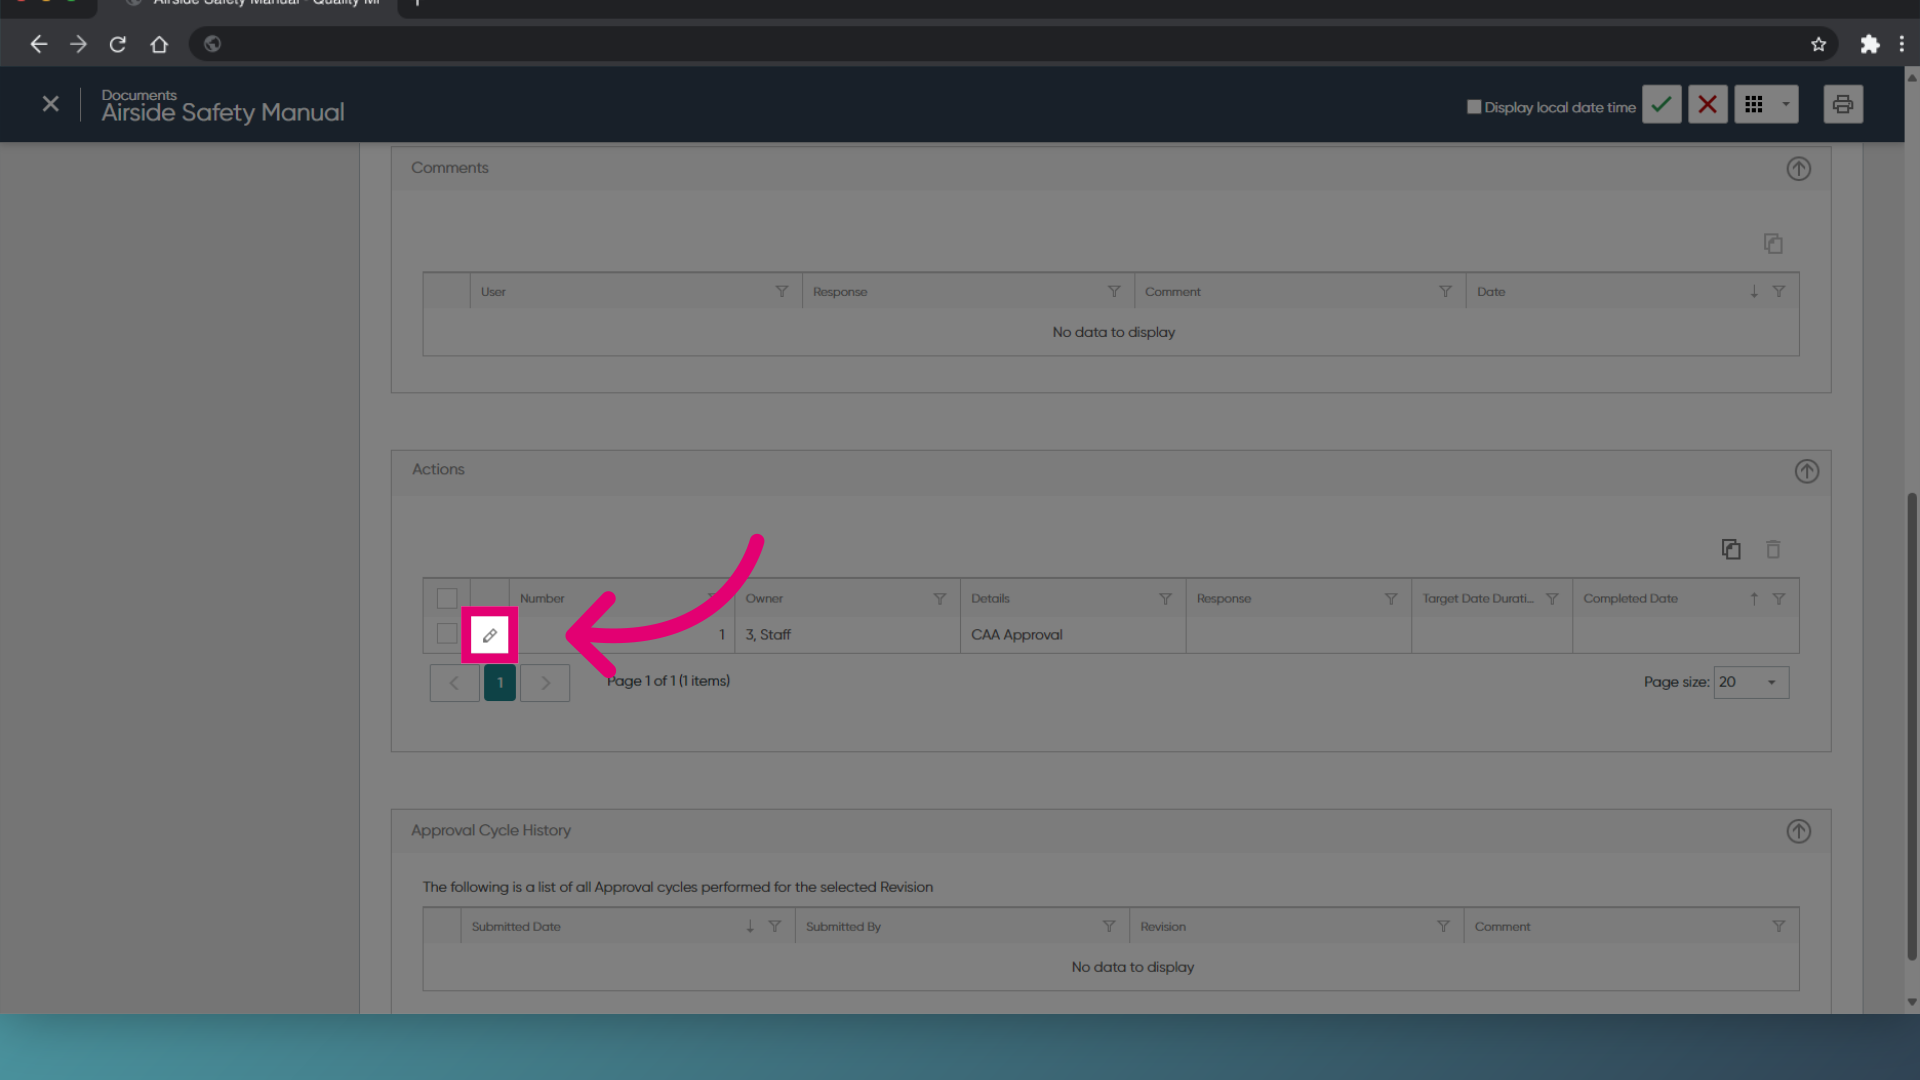1920x1080 pixels.
Task: Filter the Comments Date column
Action: pos(1778,291)
